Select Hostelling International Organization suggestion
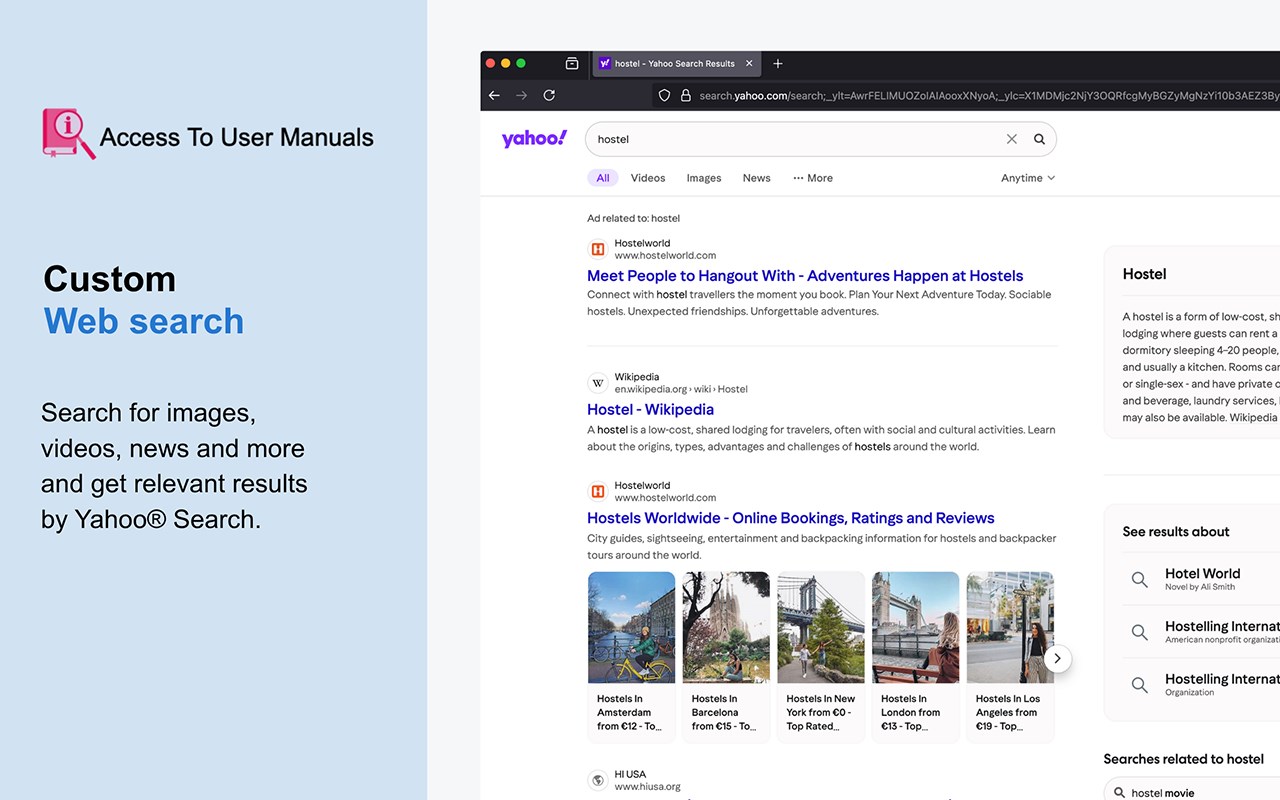Image resolution: width=1280 pixels, height=800 pixels. tap(1222, 685)
